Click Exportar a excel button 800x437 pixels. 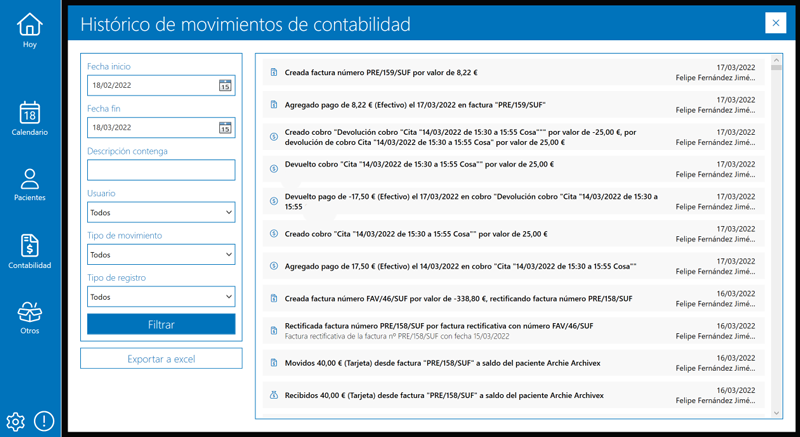pyautogui.click(x=161, y=358)
